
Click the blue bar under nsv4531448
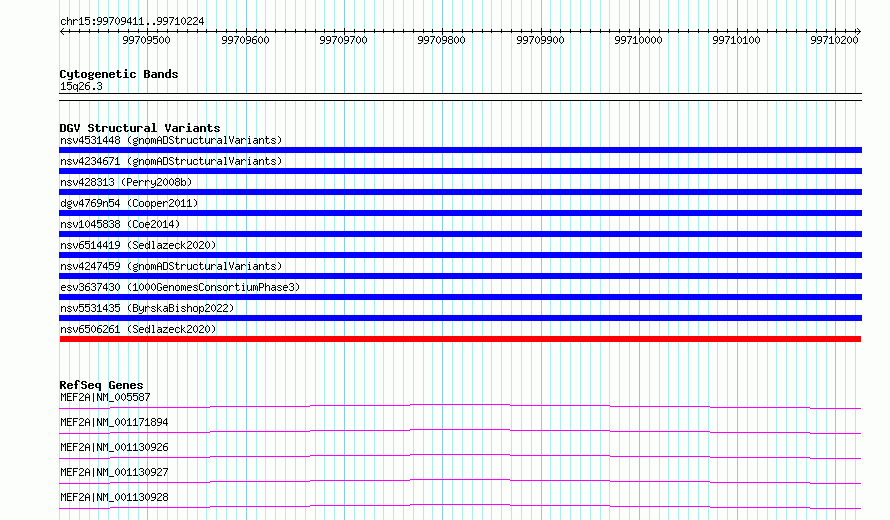[x=460, y=150]
